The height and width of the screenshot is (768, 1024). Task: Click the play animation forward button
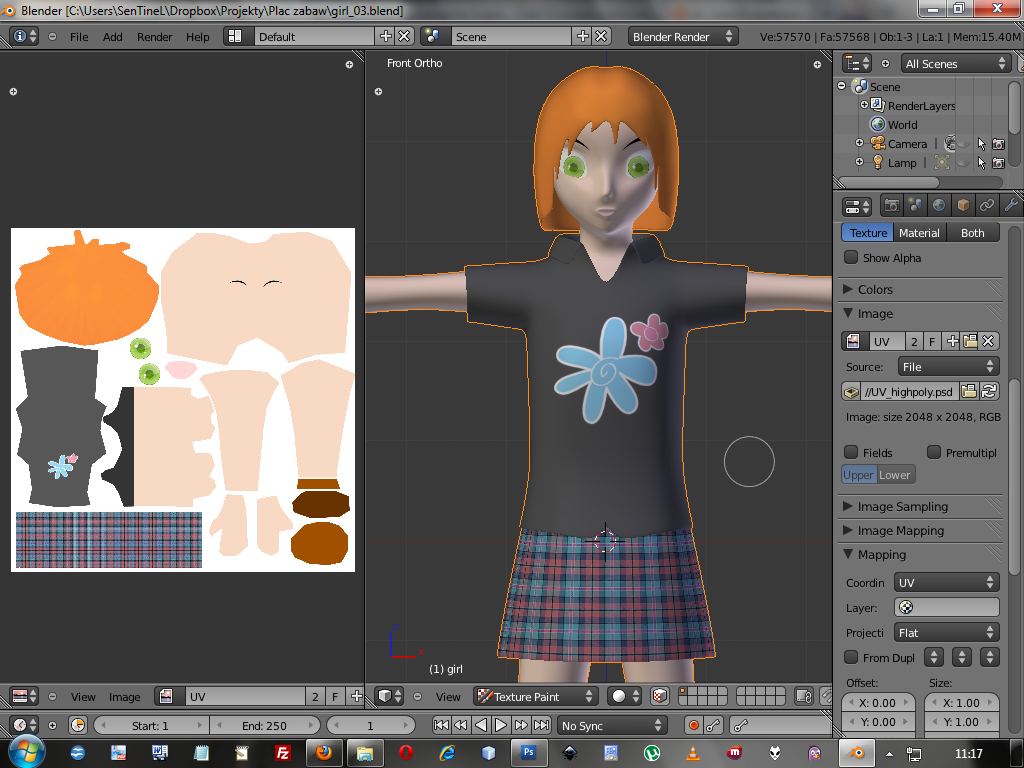(501, 725)
